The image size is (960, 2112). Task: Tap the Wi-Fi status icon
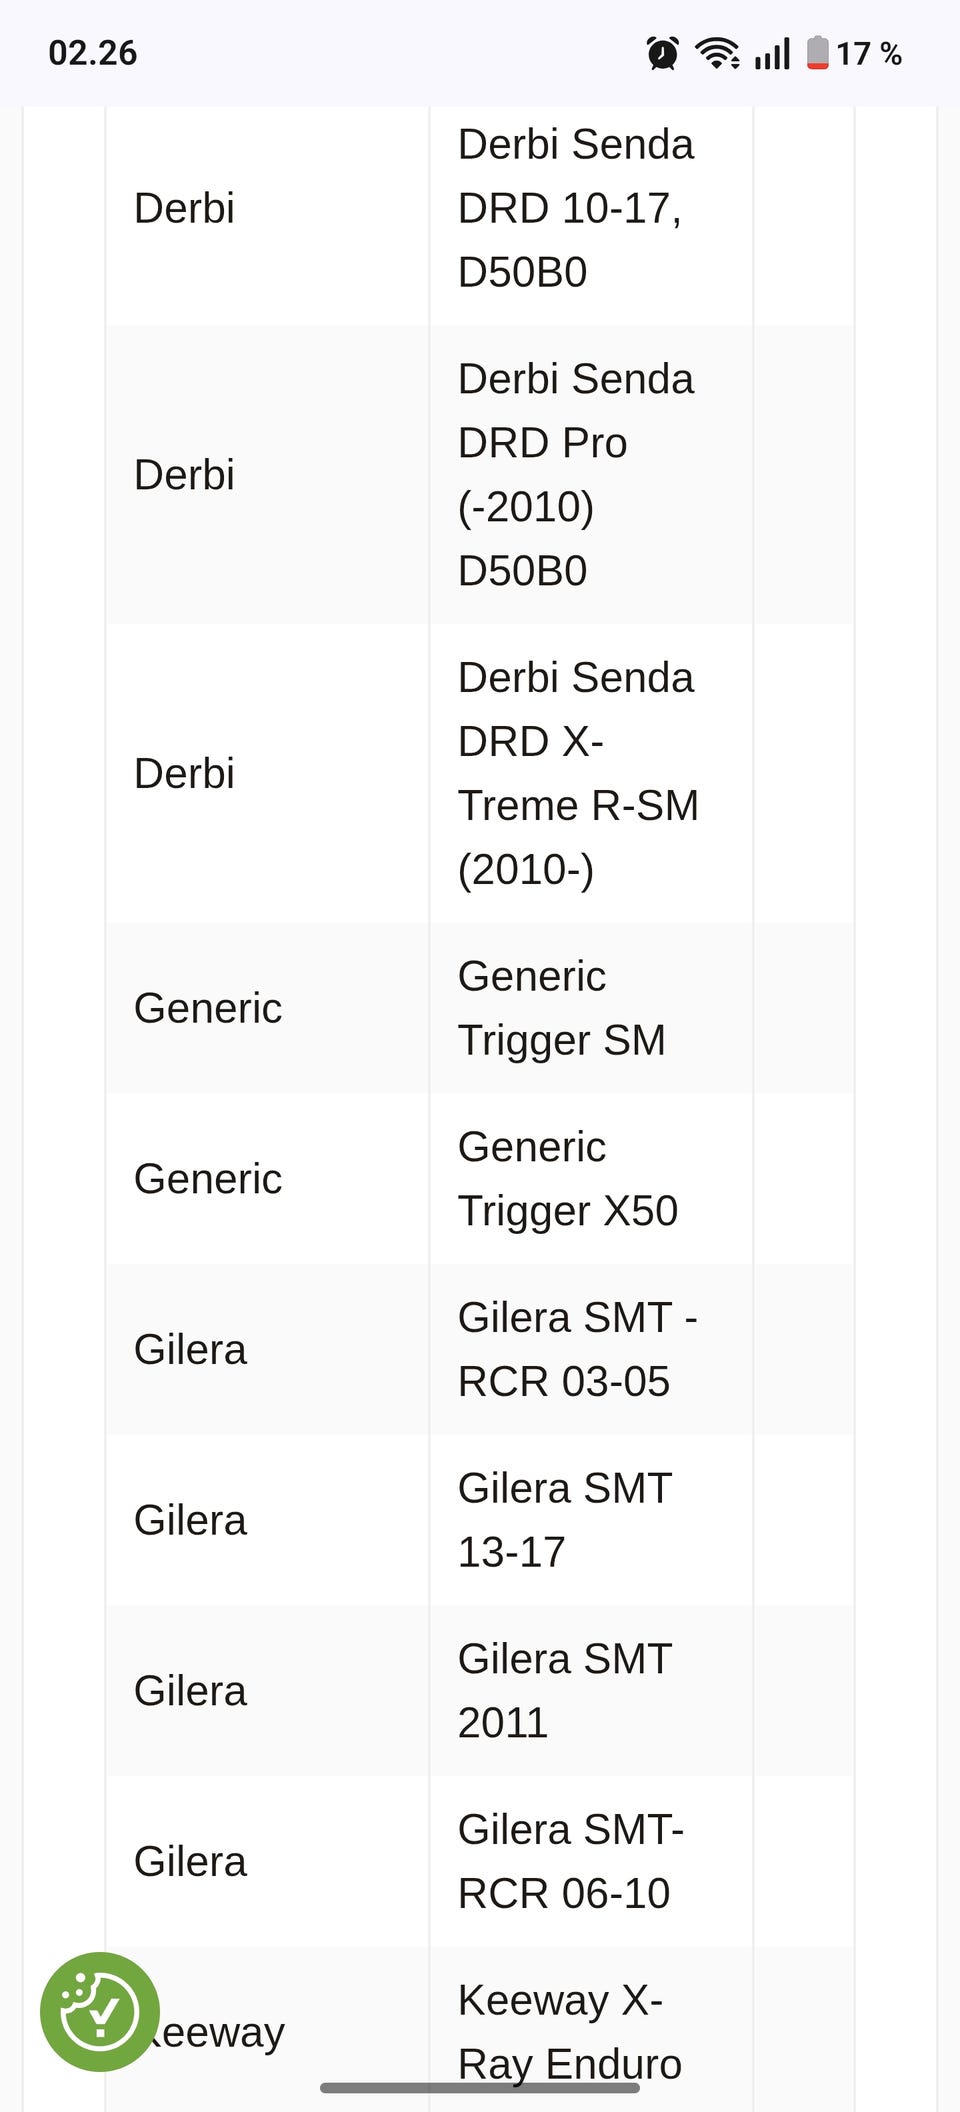717,53
